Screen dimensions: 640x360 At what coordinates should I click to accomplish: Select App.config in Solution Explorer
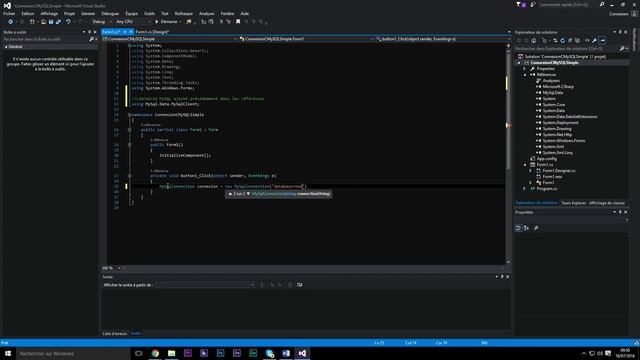click(x=547, y=158)
